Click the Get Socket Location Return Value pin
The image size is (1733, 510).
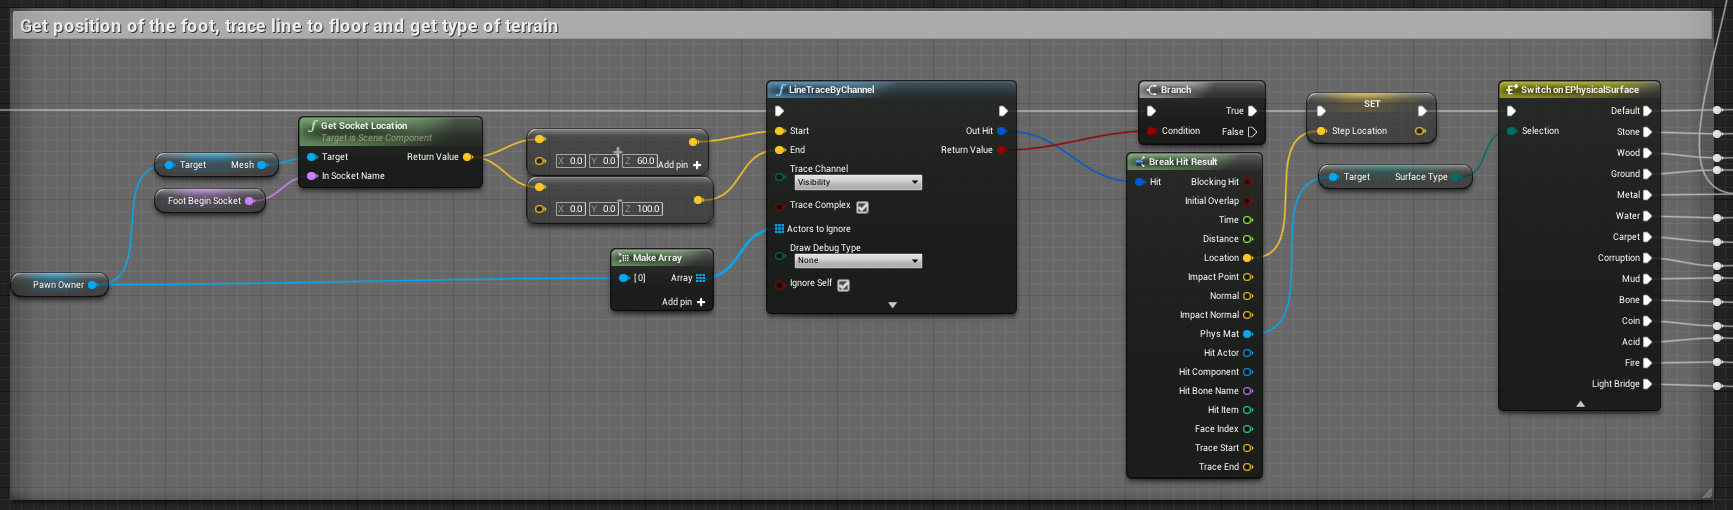(x=467, y=157)
